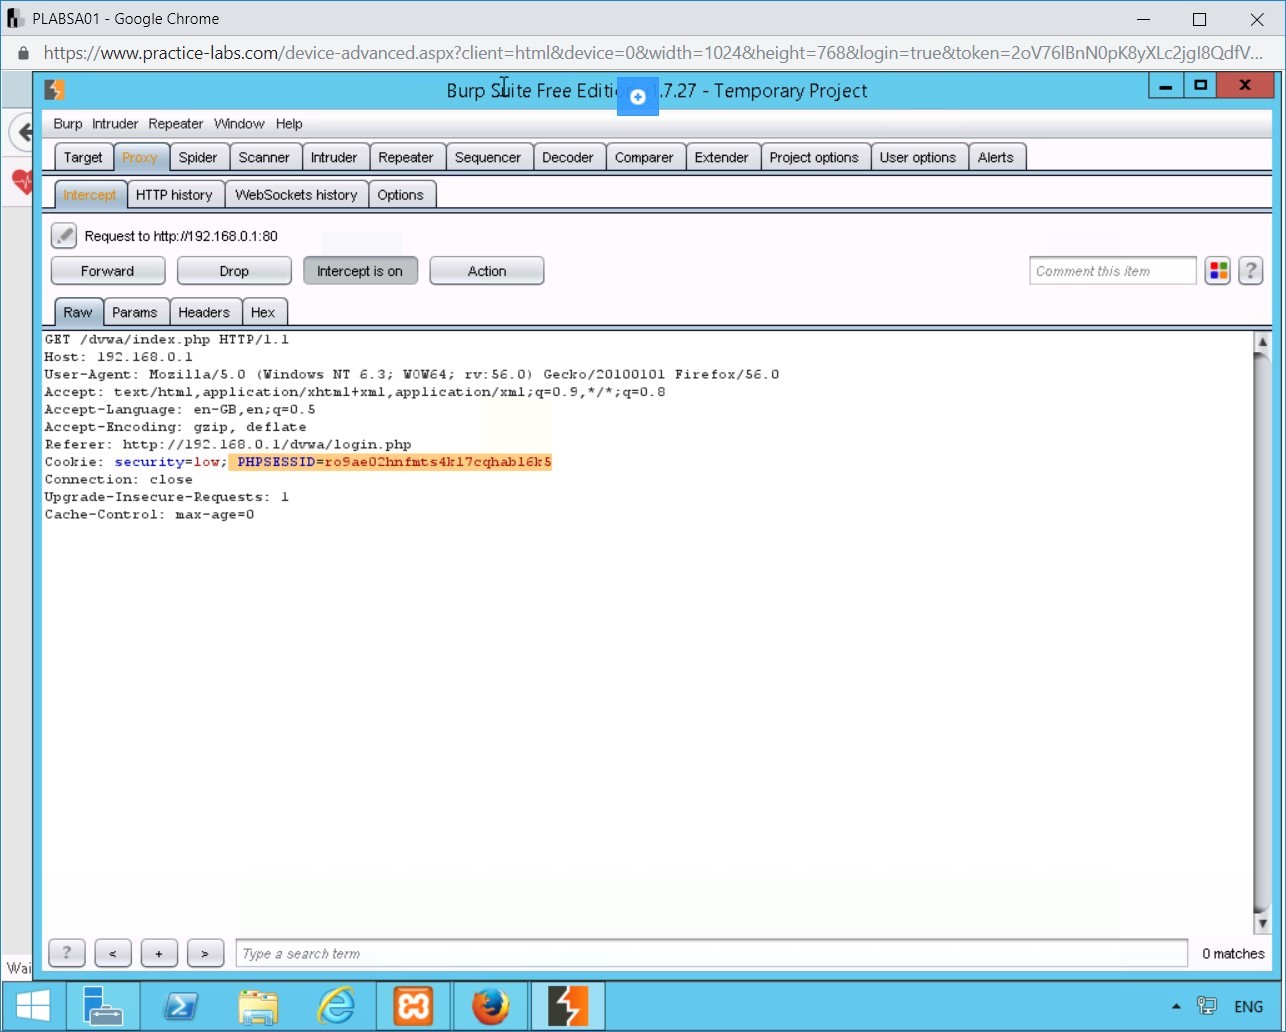The width and height of the screenshot is (1286, 1032).
Task: Click the pencil edit icon beside request target
Action: tap(64, 236)
